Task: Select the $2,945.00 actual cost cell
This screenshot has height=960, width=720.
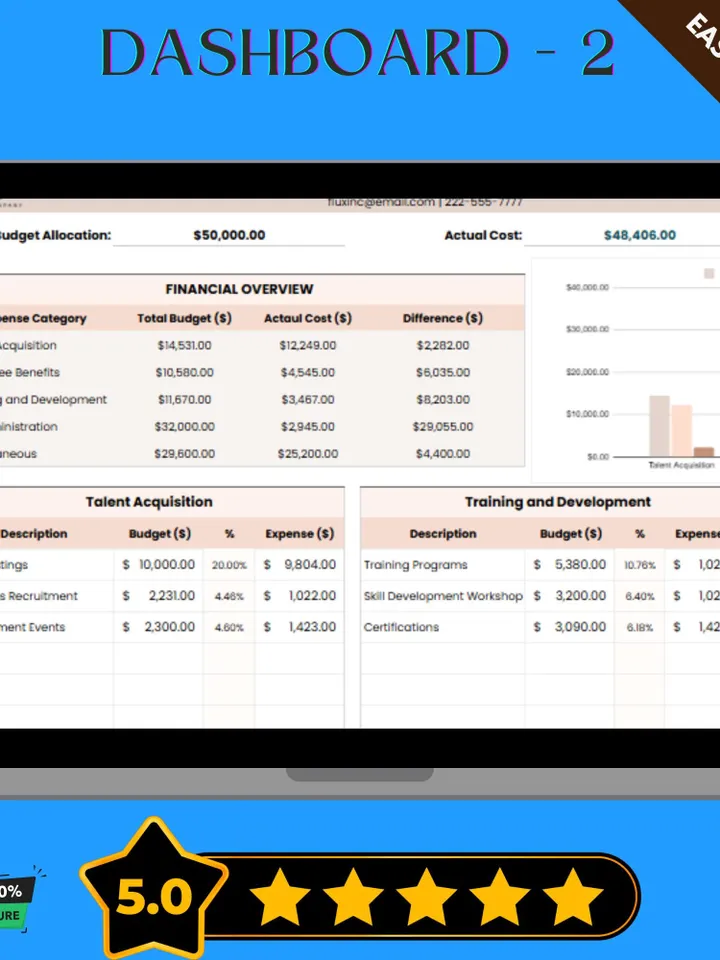Action: (308, 427)
